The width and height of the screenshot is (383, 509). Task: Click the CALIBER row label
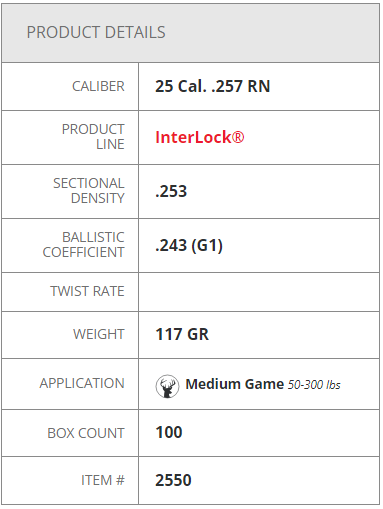pos(98,86)
